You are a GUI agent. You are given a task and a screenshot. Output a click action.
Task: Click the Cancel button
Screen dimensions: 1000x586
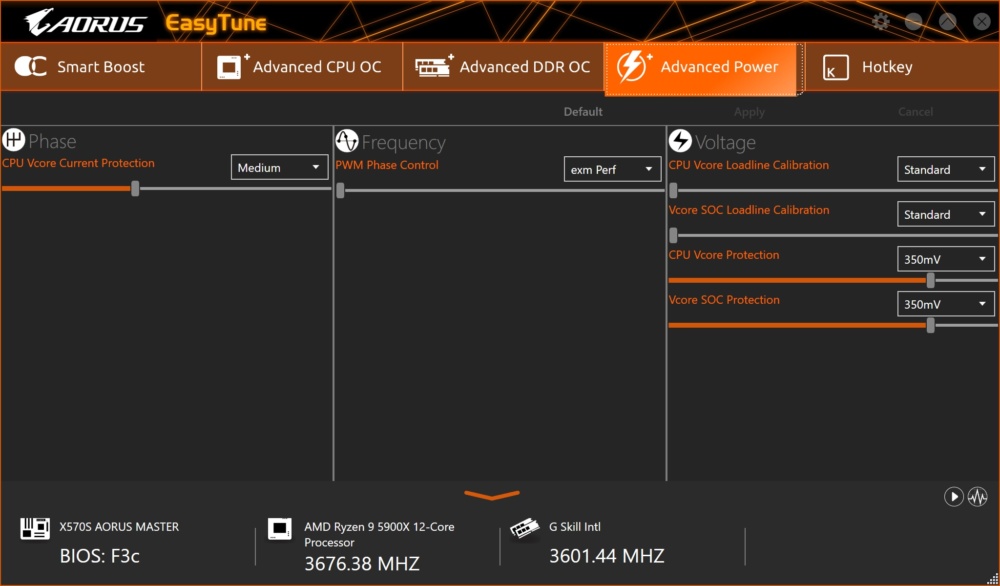[x=915, y=112]
